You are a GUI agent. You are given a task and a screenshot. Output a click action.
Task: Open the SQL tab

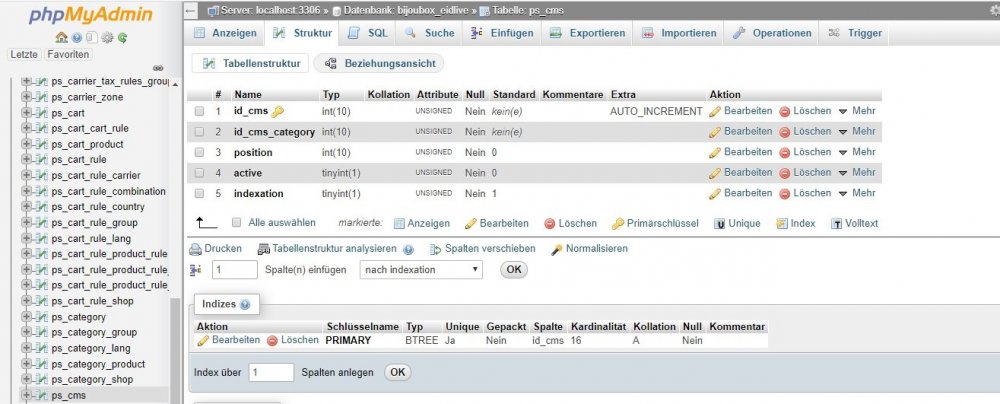click(368, 33)
